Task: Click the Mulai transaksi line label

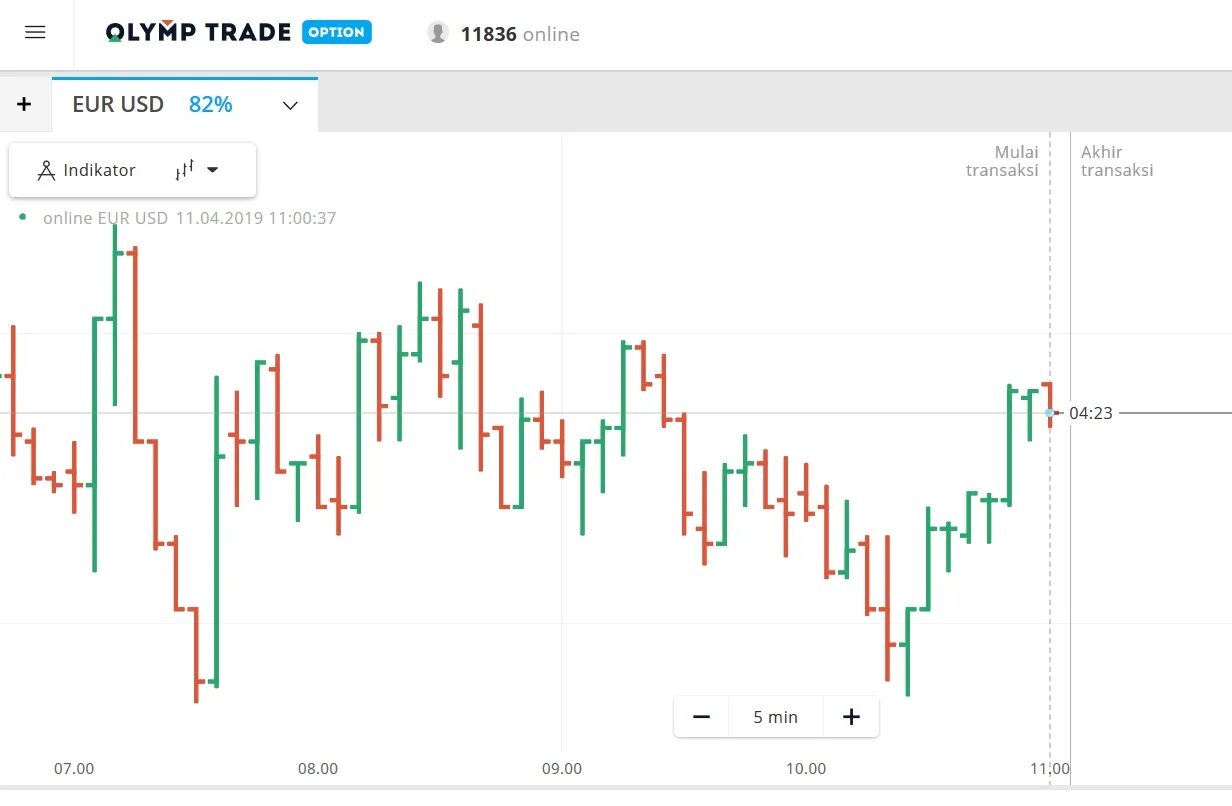Action: (x=1002, y=161)
